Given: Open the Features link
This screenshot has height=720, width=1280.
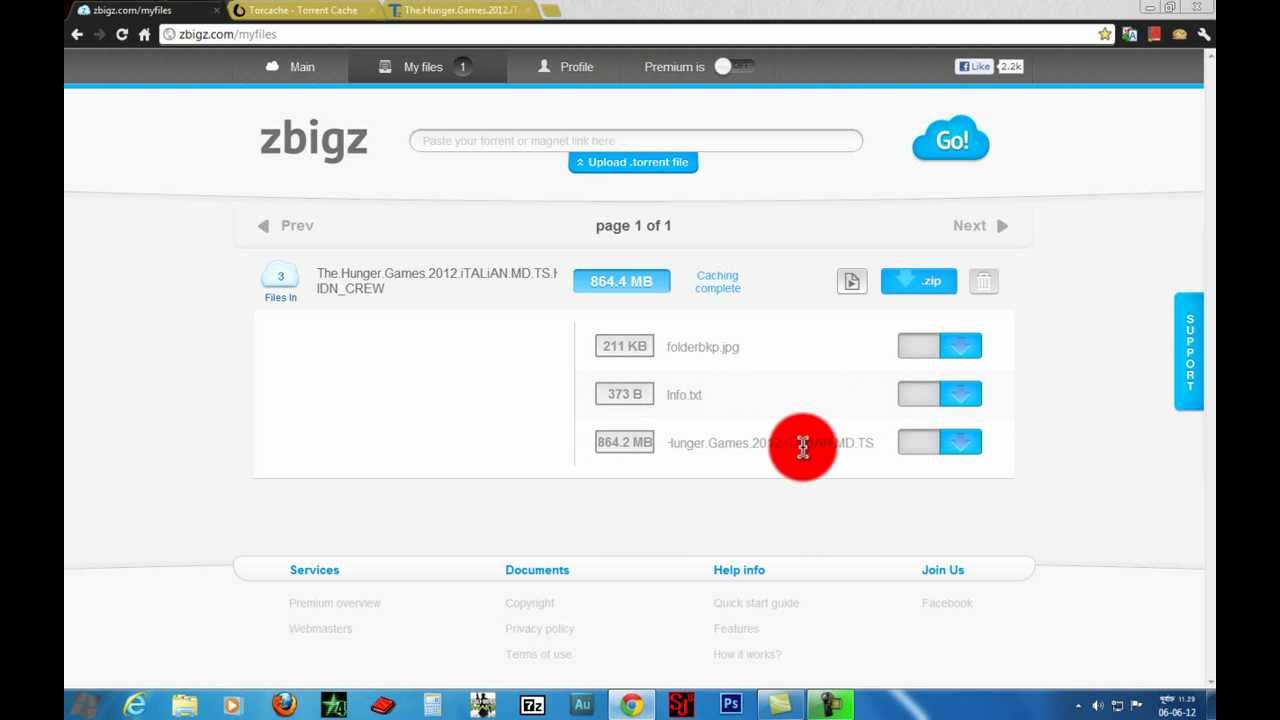Looking at the screenshot, I should [x=736, y=629].
